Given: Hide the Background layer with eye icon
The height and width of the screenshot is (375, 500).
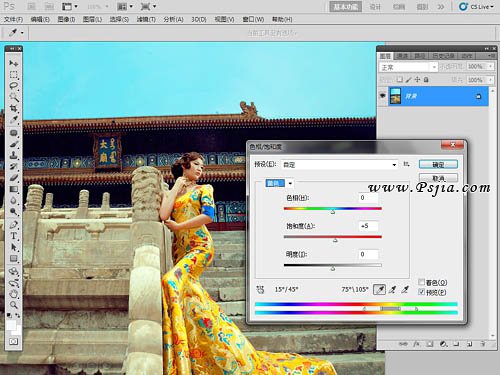Looking at the screenshot, I should coord(383,96).
